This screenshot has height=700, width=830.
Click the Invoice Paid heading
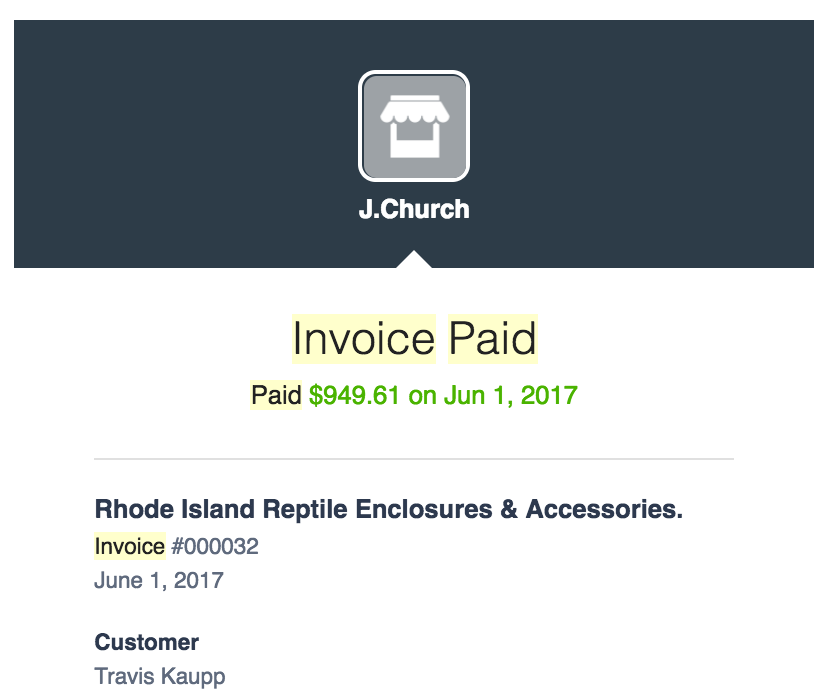coord(415,339)
